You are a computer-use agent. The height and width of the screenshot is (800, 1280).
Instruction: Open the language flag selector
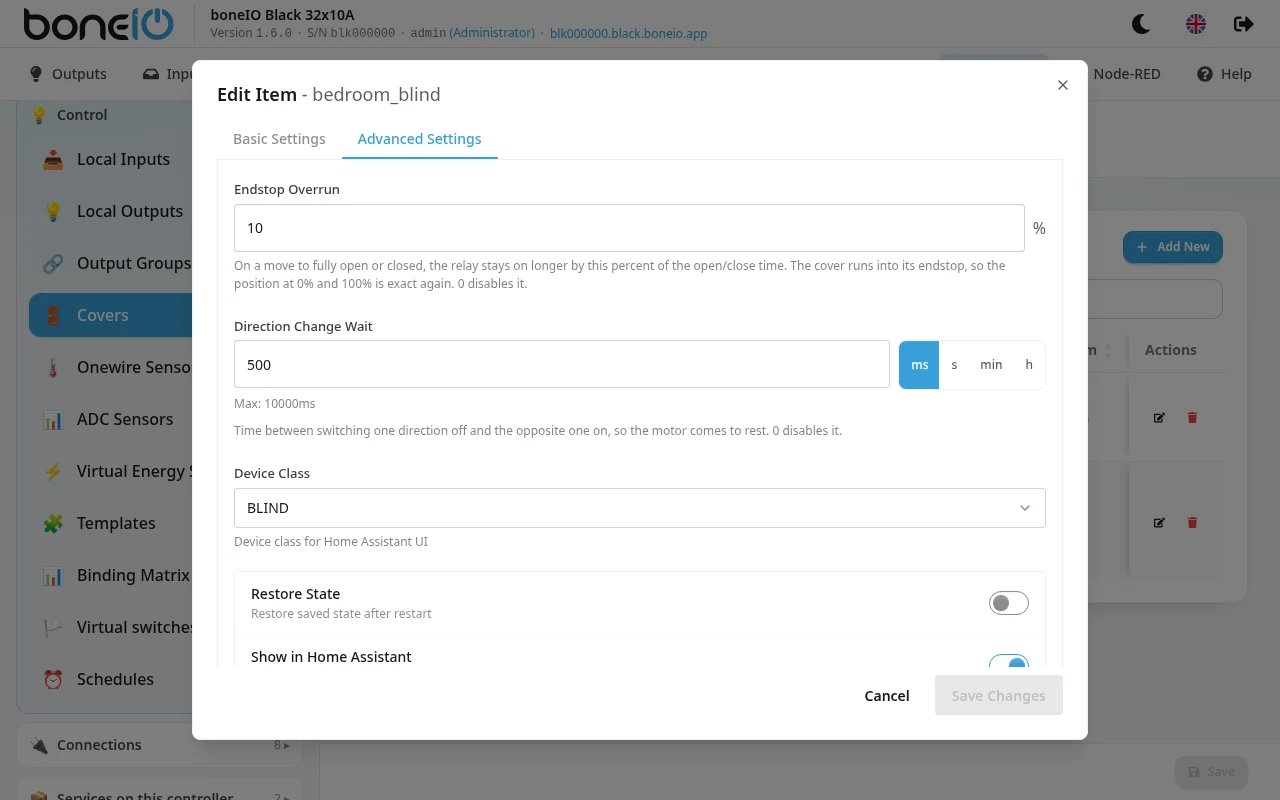pos(1195,24)
